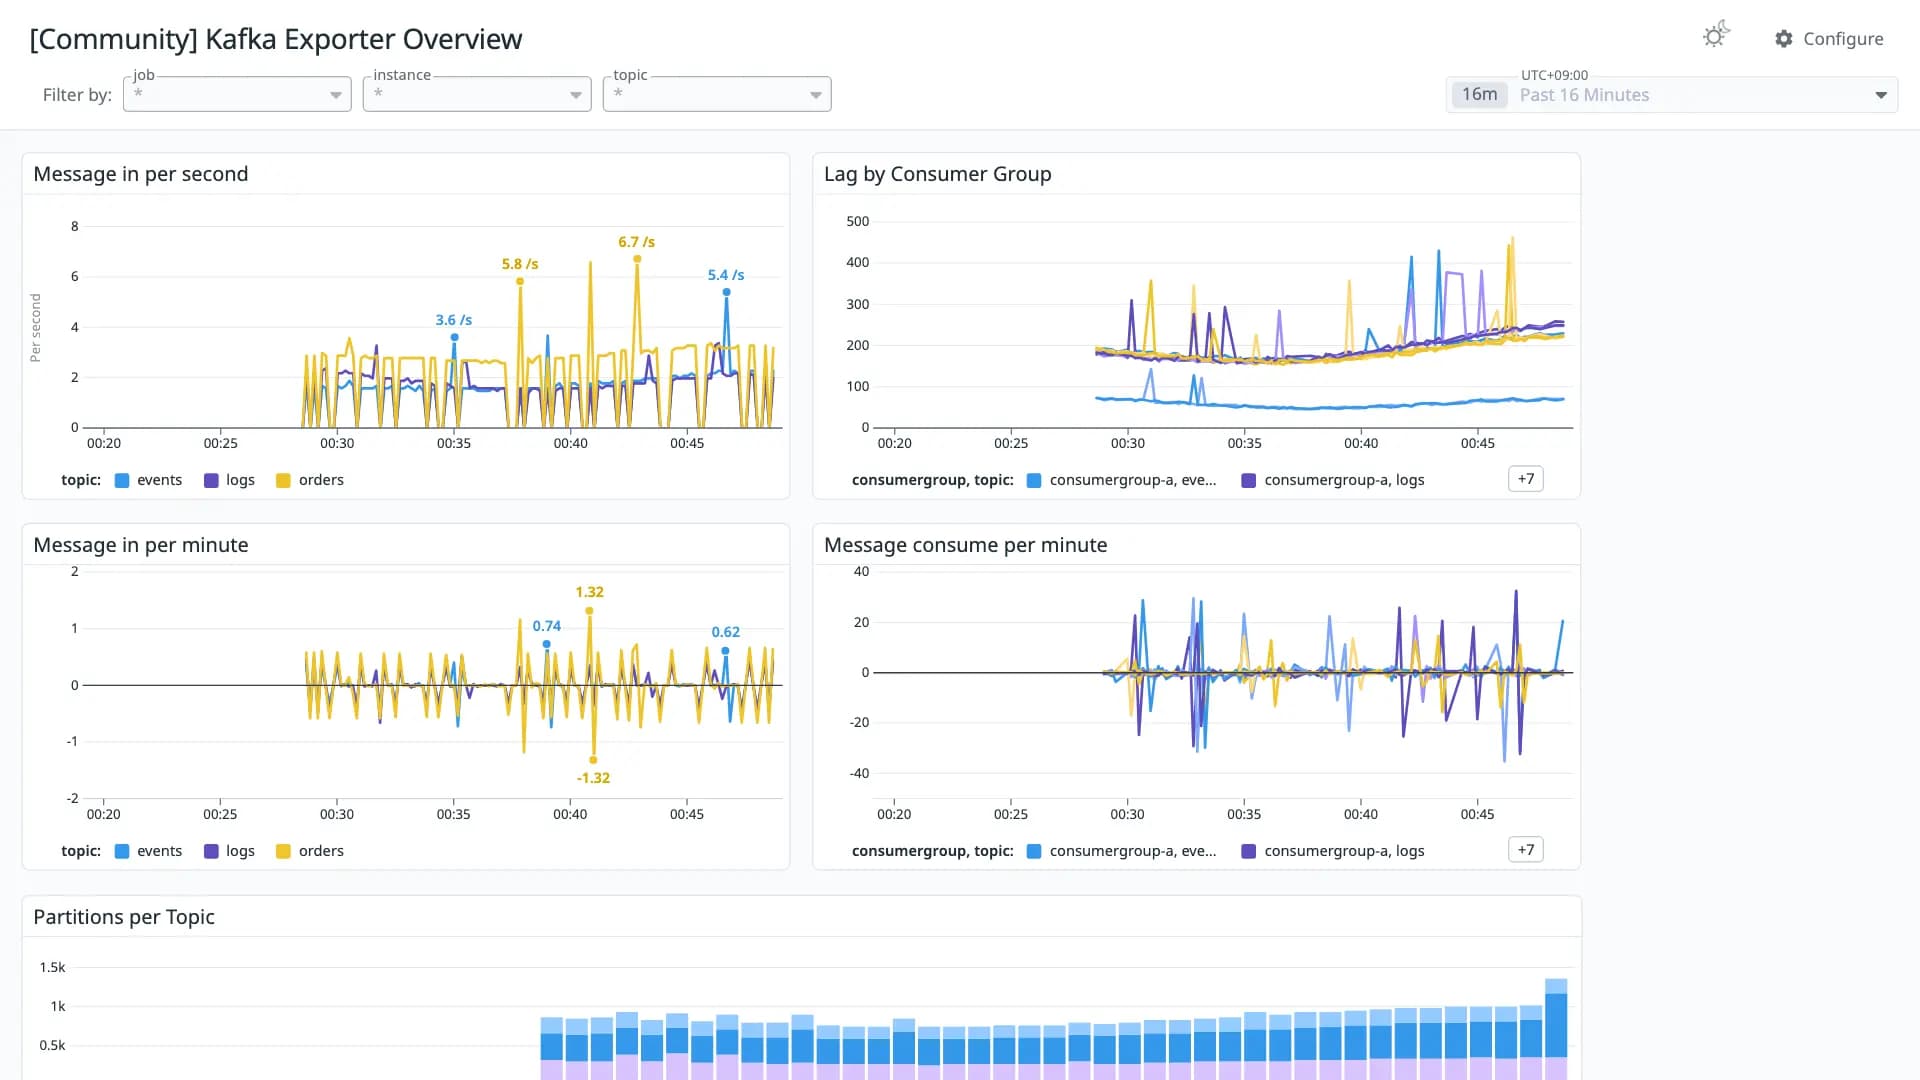Click the orders legend swatch in Message in per second

tap(283, 480)
